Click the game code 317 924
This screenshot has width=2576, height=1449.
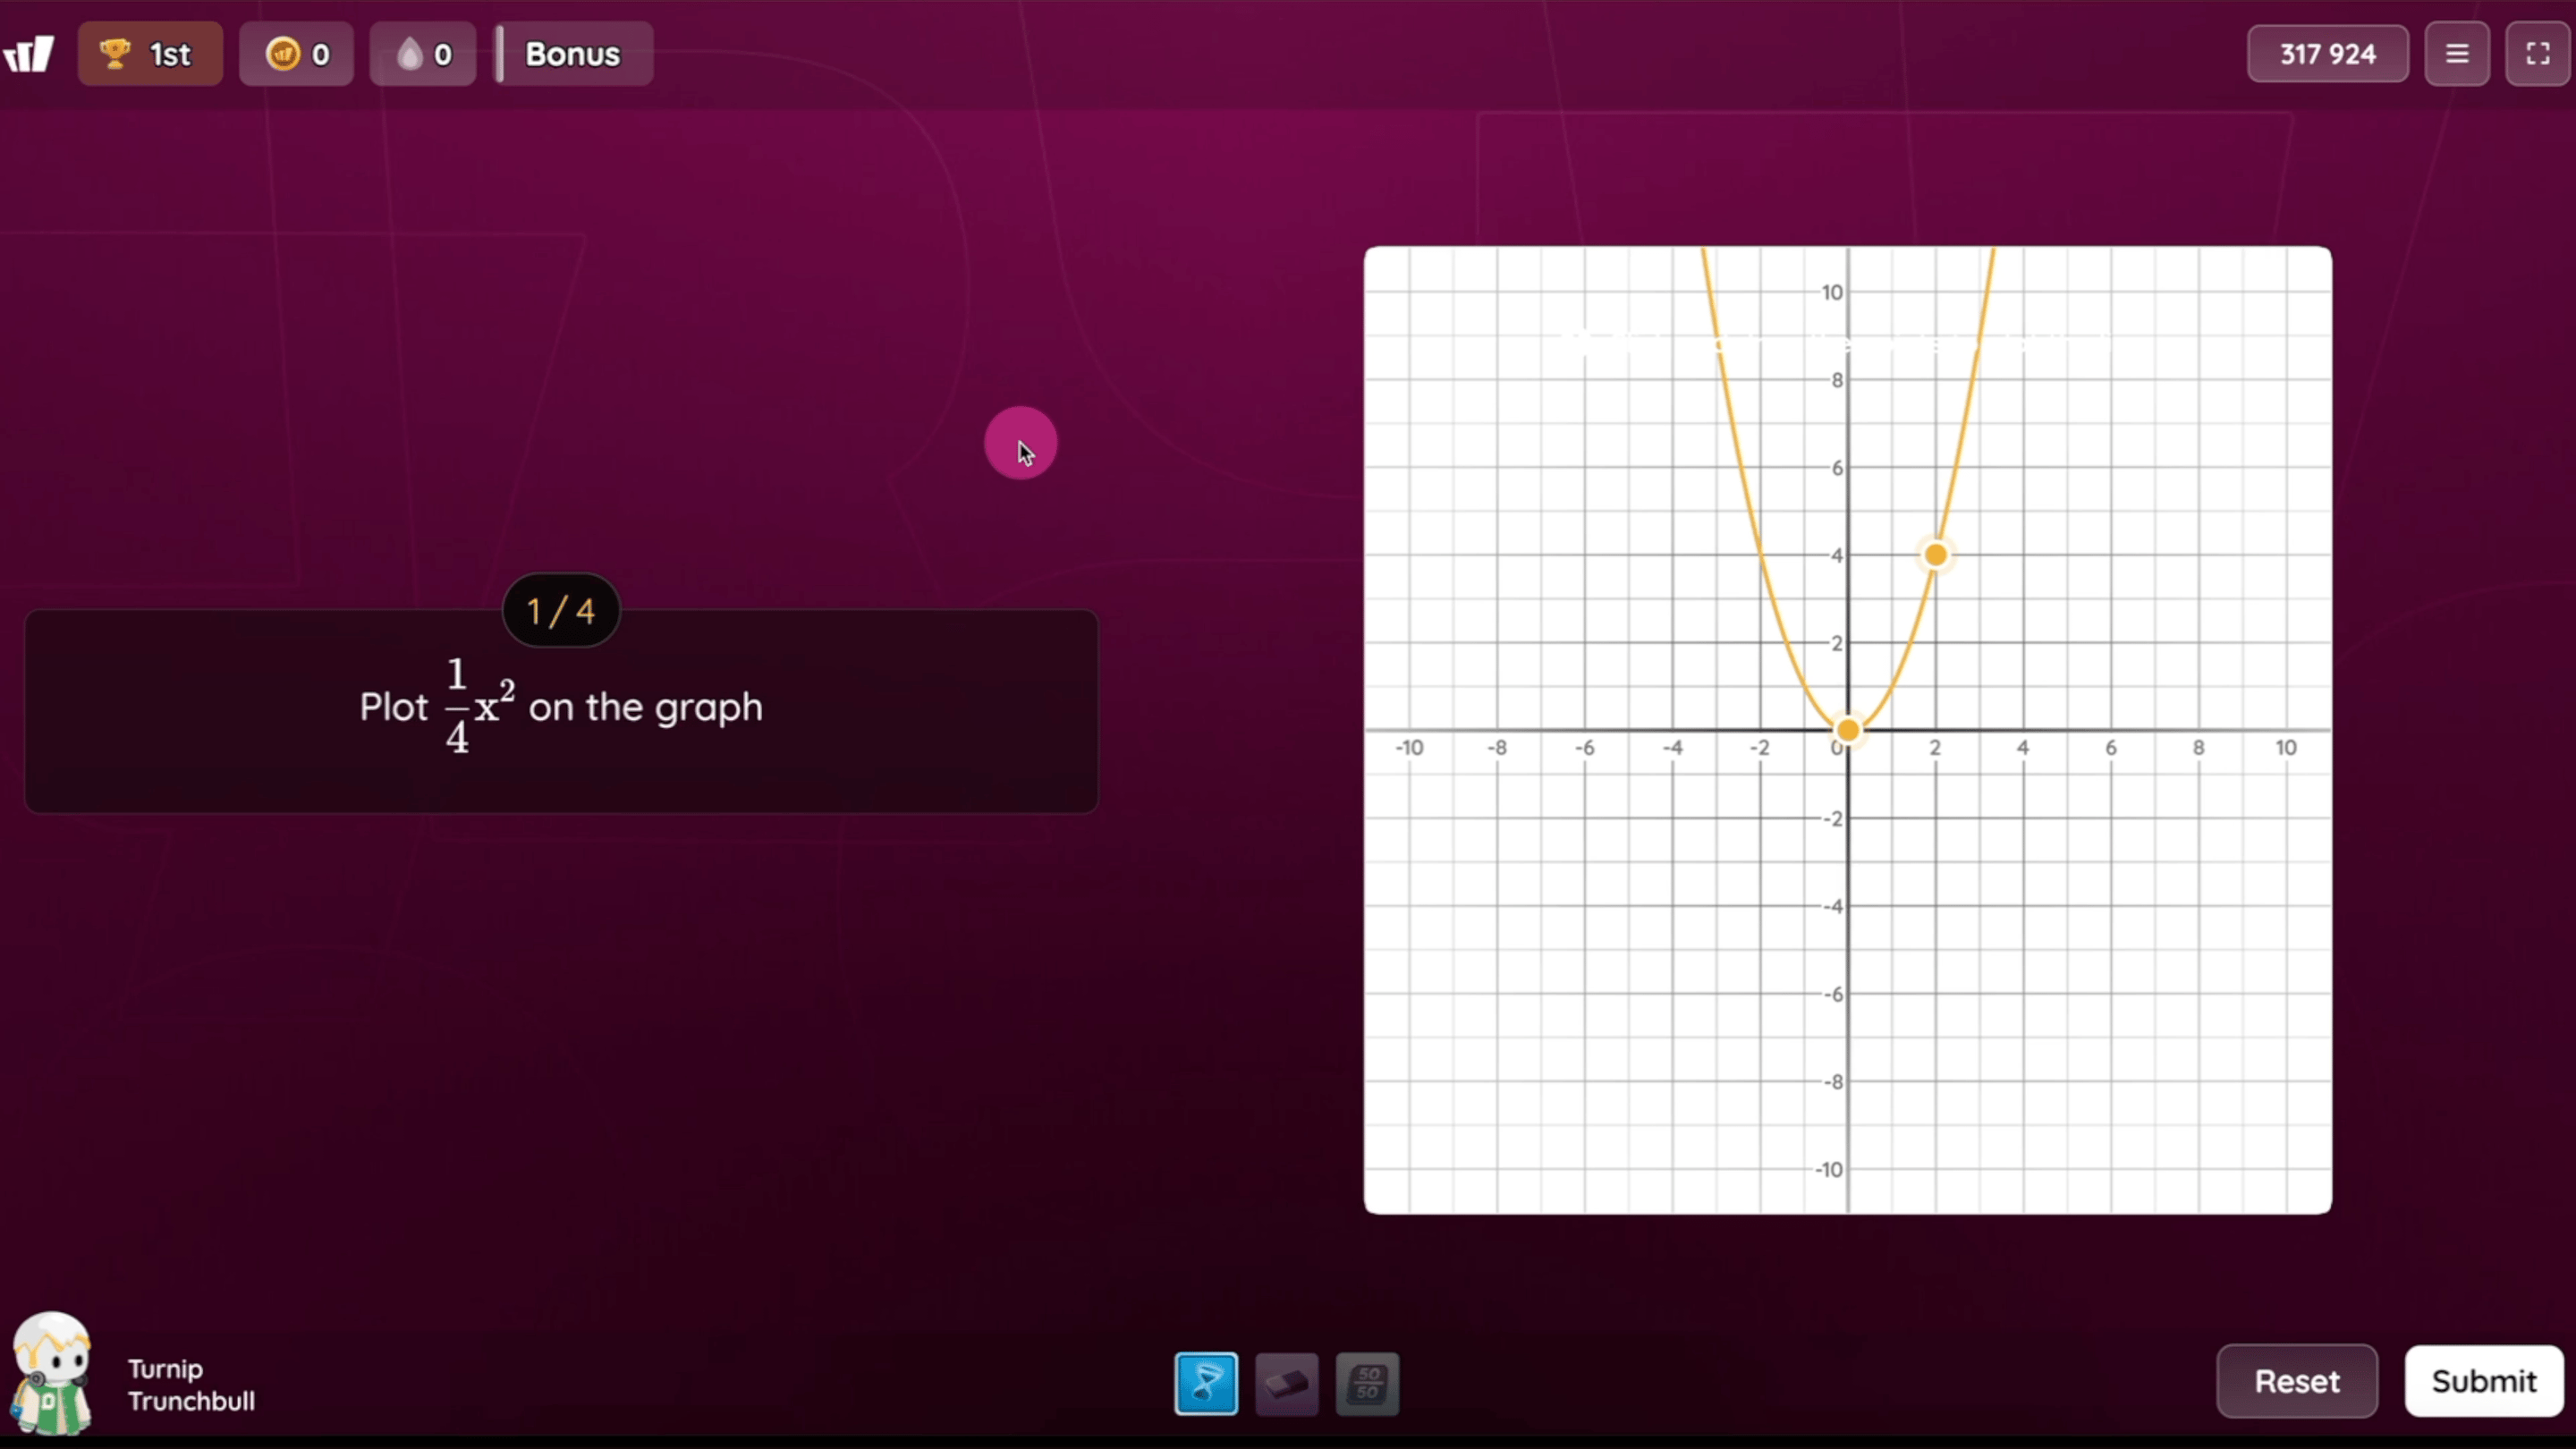click(x=2328, y=54)
